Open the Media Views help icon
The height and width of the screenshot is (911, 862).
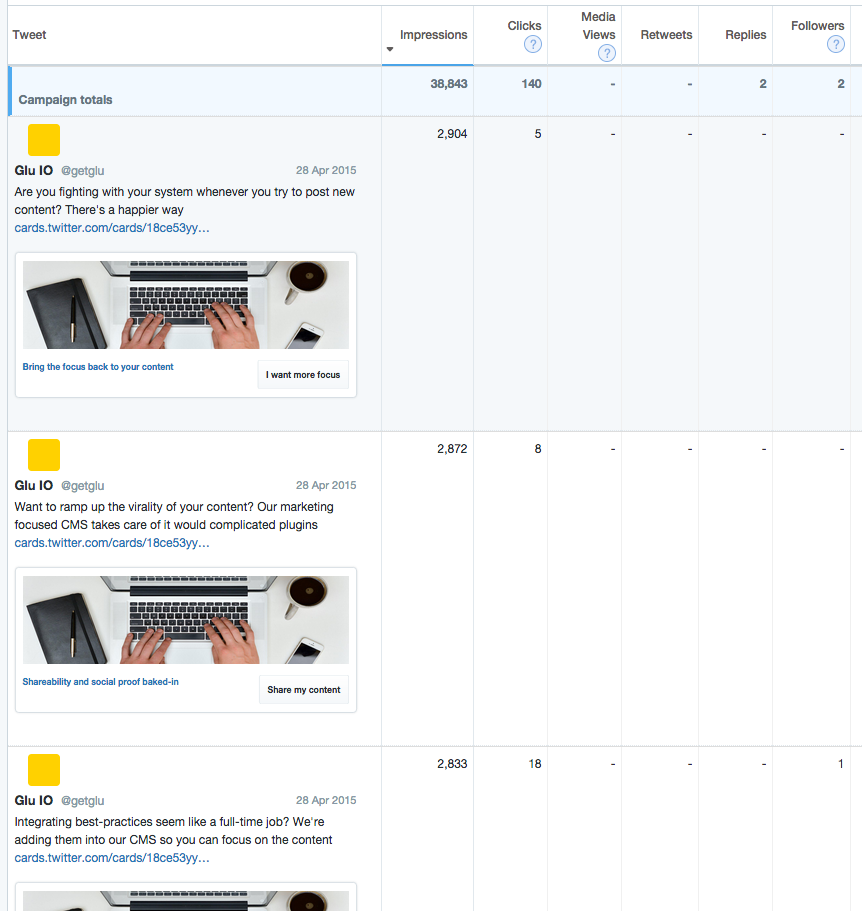tap(606, 53)
